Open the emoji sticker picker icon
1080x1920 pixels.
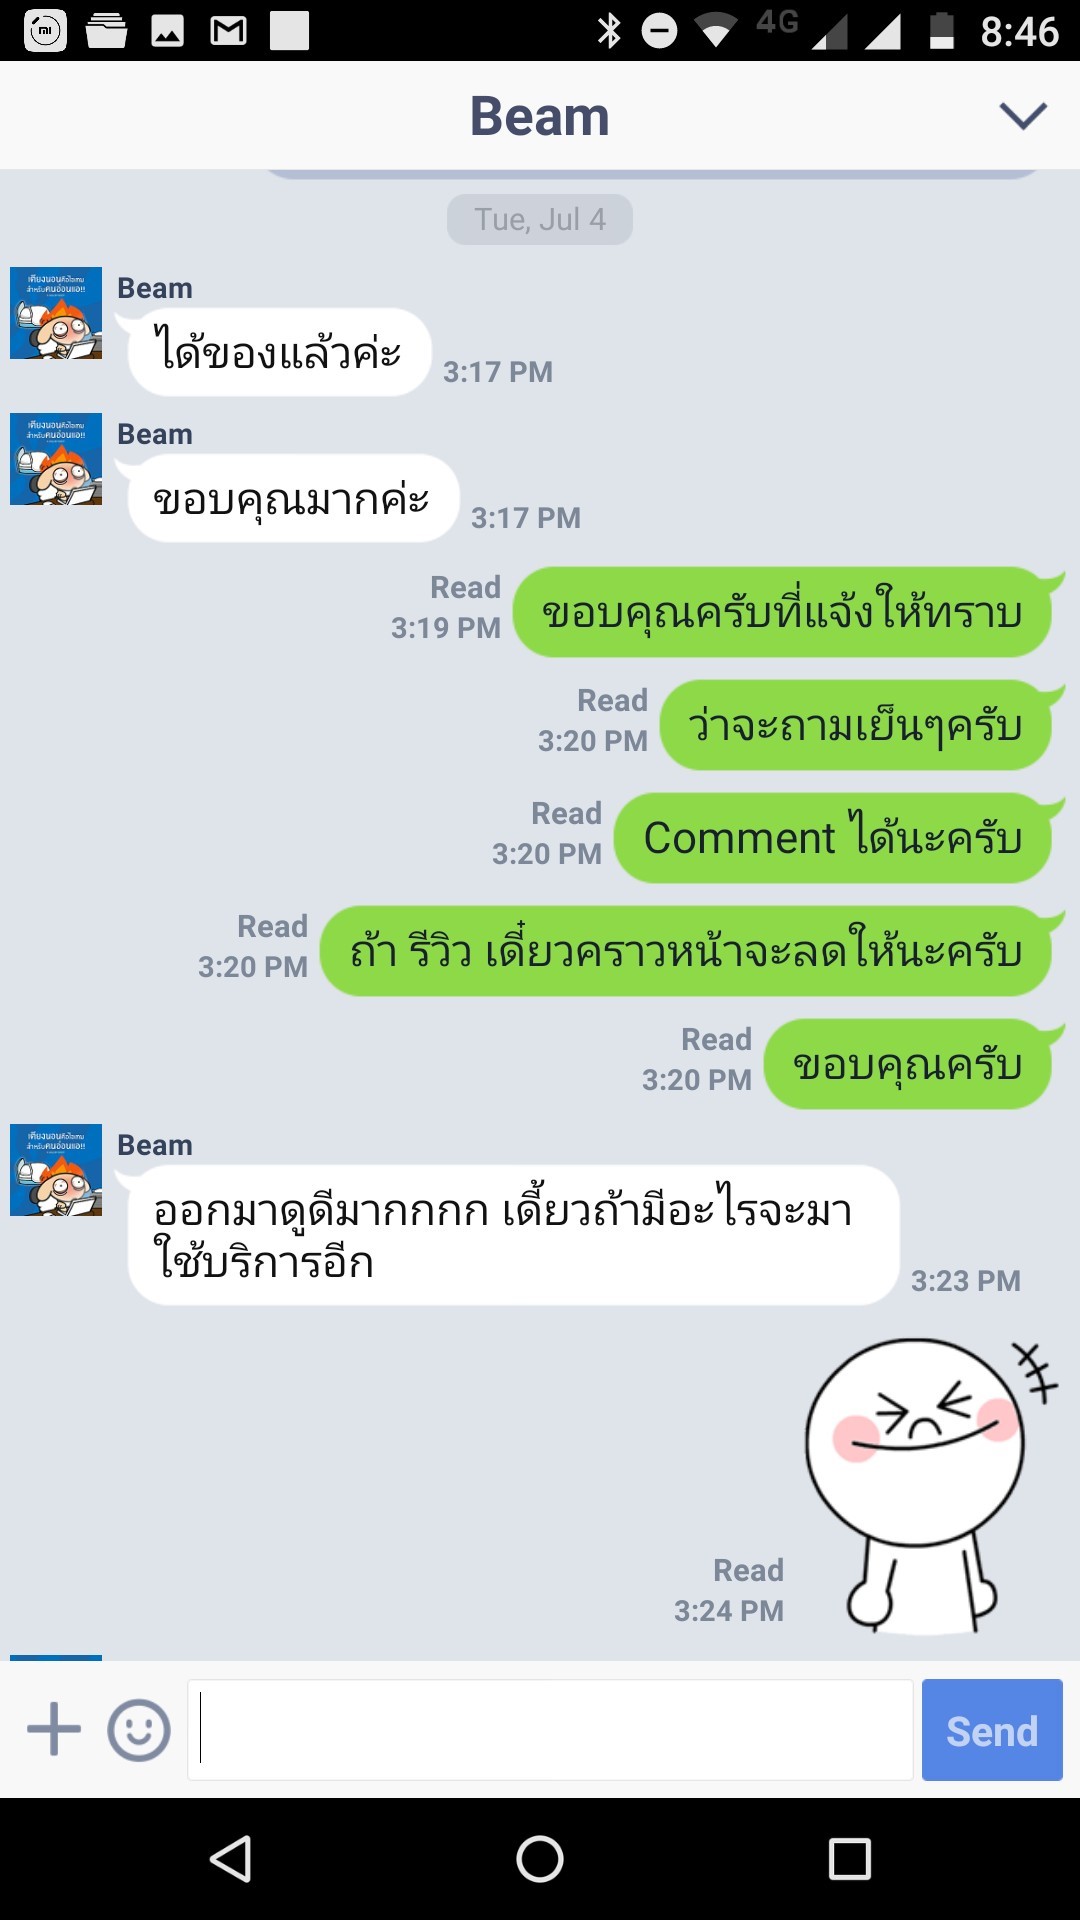point(139,1730)
